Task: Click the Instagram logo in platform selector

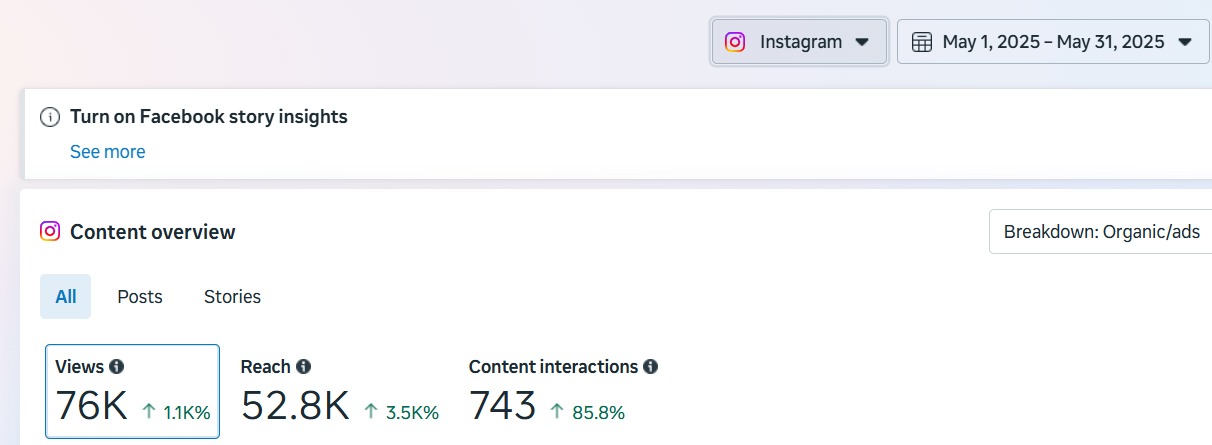Action: 735,42
